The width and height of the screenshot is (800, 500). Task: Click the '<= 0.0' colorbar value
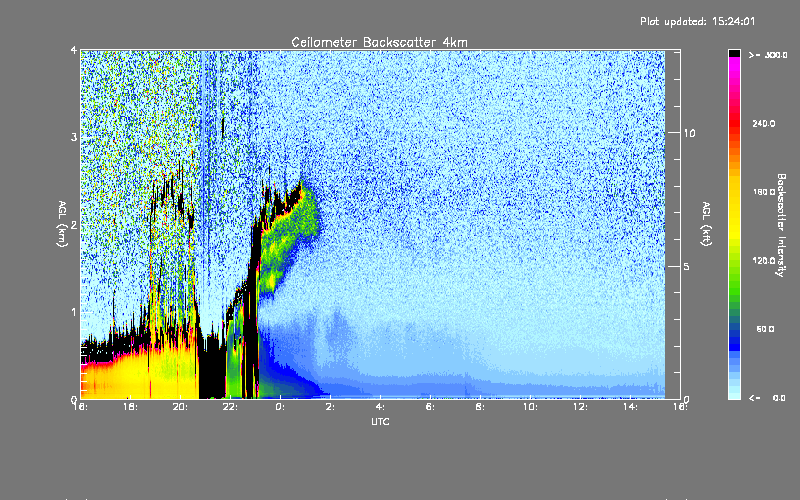768,398
